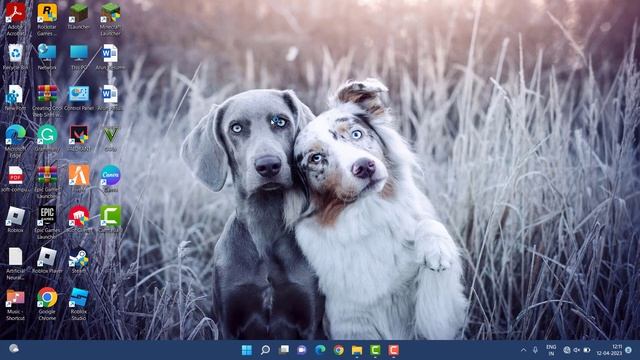Image resolution: width=640 pixels, height=360 pixels.
Task: Select the soft-compu PDF file icon
Action: 16,179
